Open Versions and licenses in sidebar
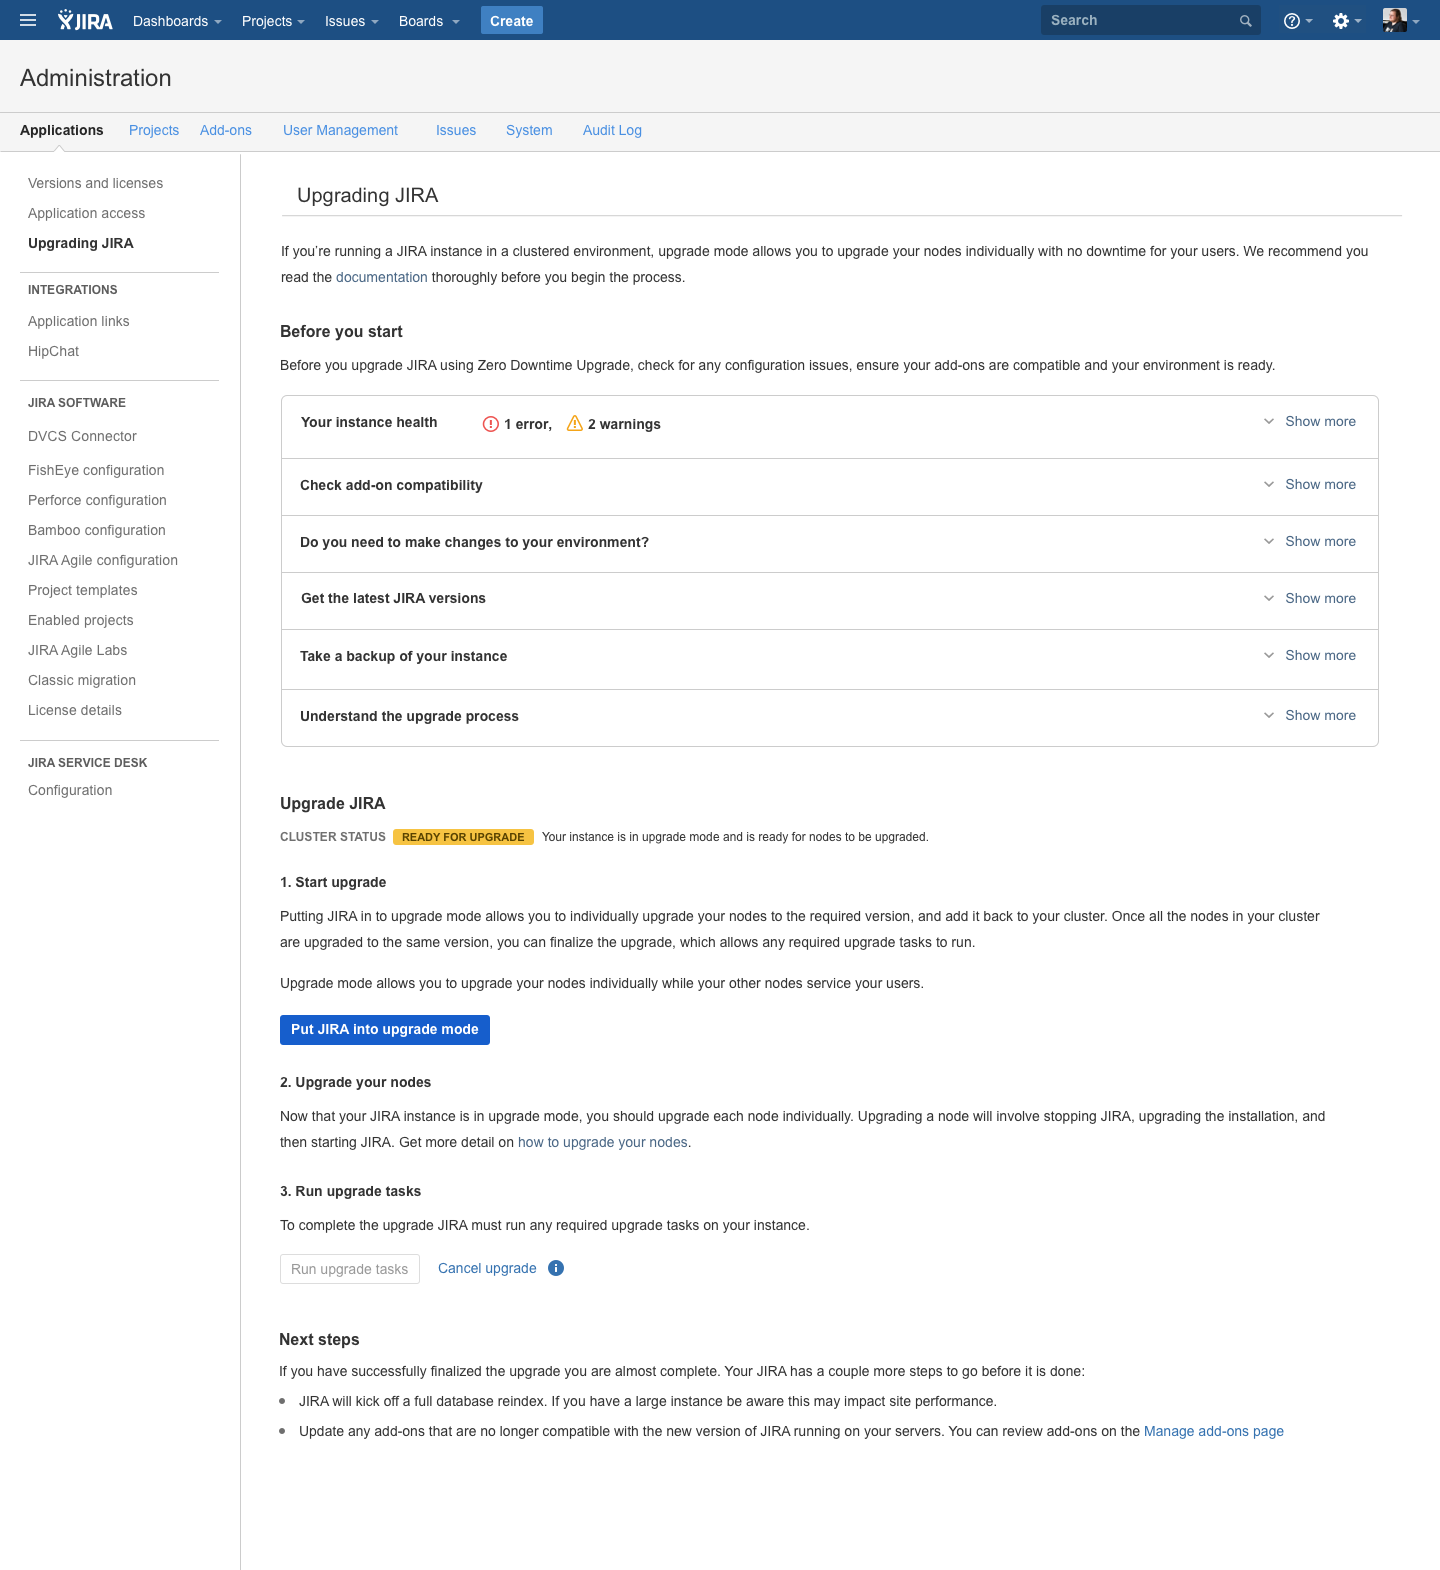The image size is (1440, 1570). pos(95,184)
